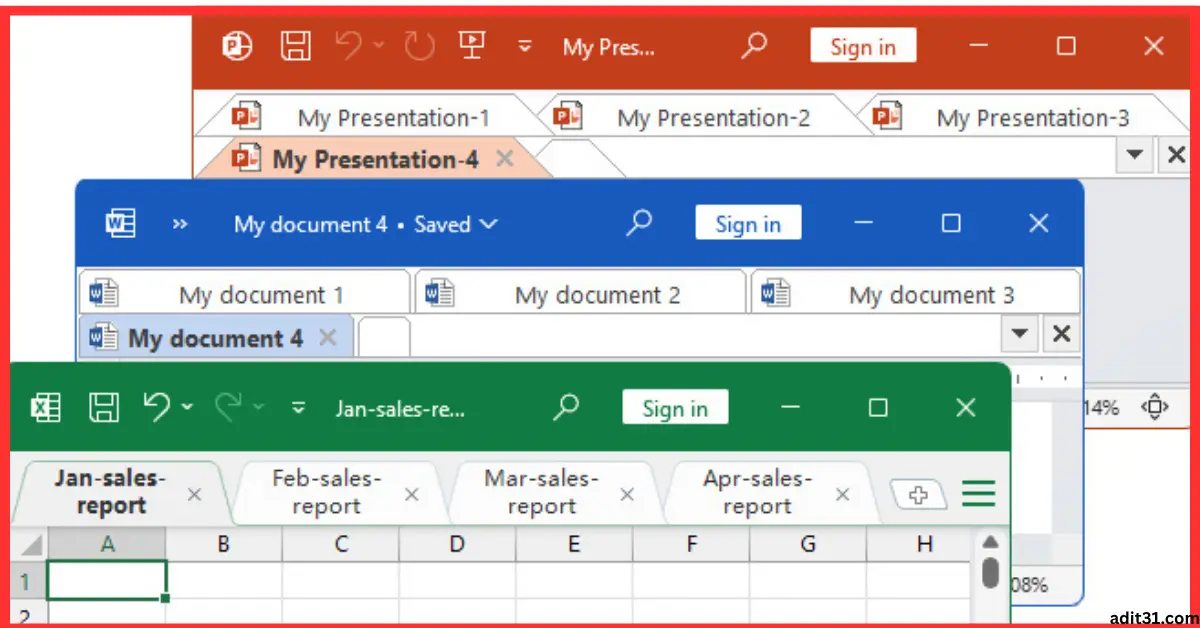Click Sign in in the PowerPoint window
The image size is (1200, 628).
coord(863,46)
